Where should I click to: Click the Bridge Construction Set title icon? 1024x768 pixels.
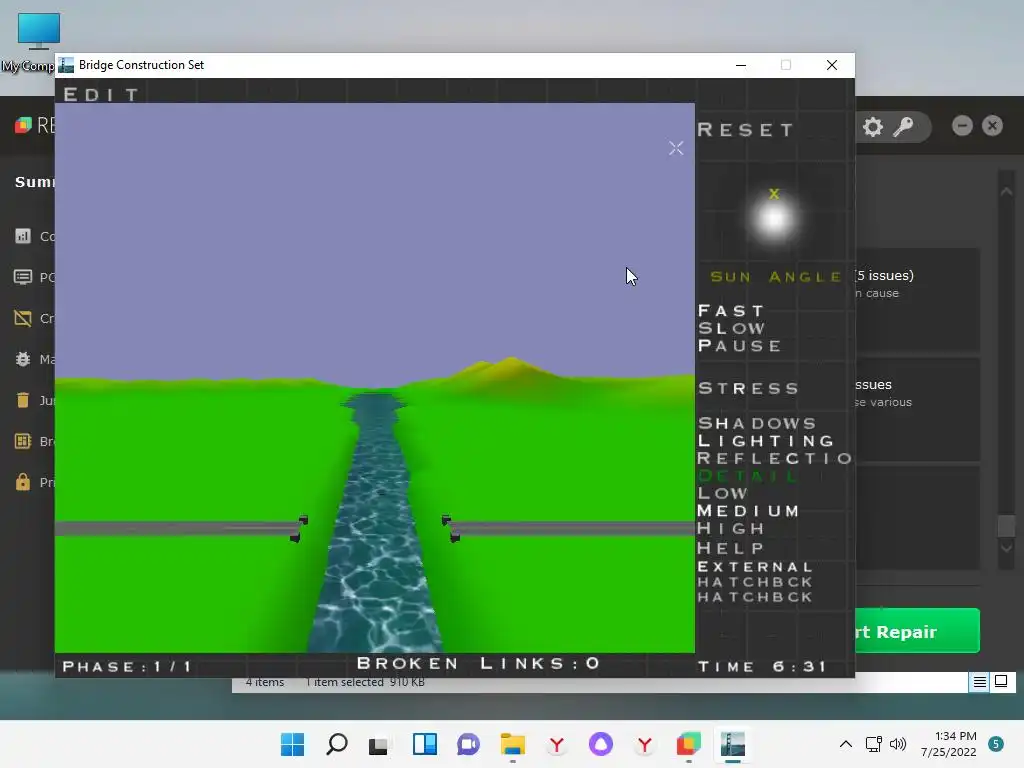pyautogui.click(x=66, y=65)
